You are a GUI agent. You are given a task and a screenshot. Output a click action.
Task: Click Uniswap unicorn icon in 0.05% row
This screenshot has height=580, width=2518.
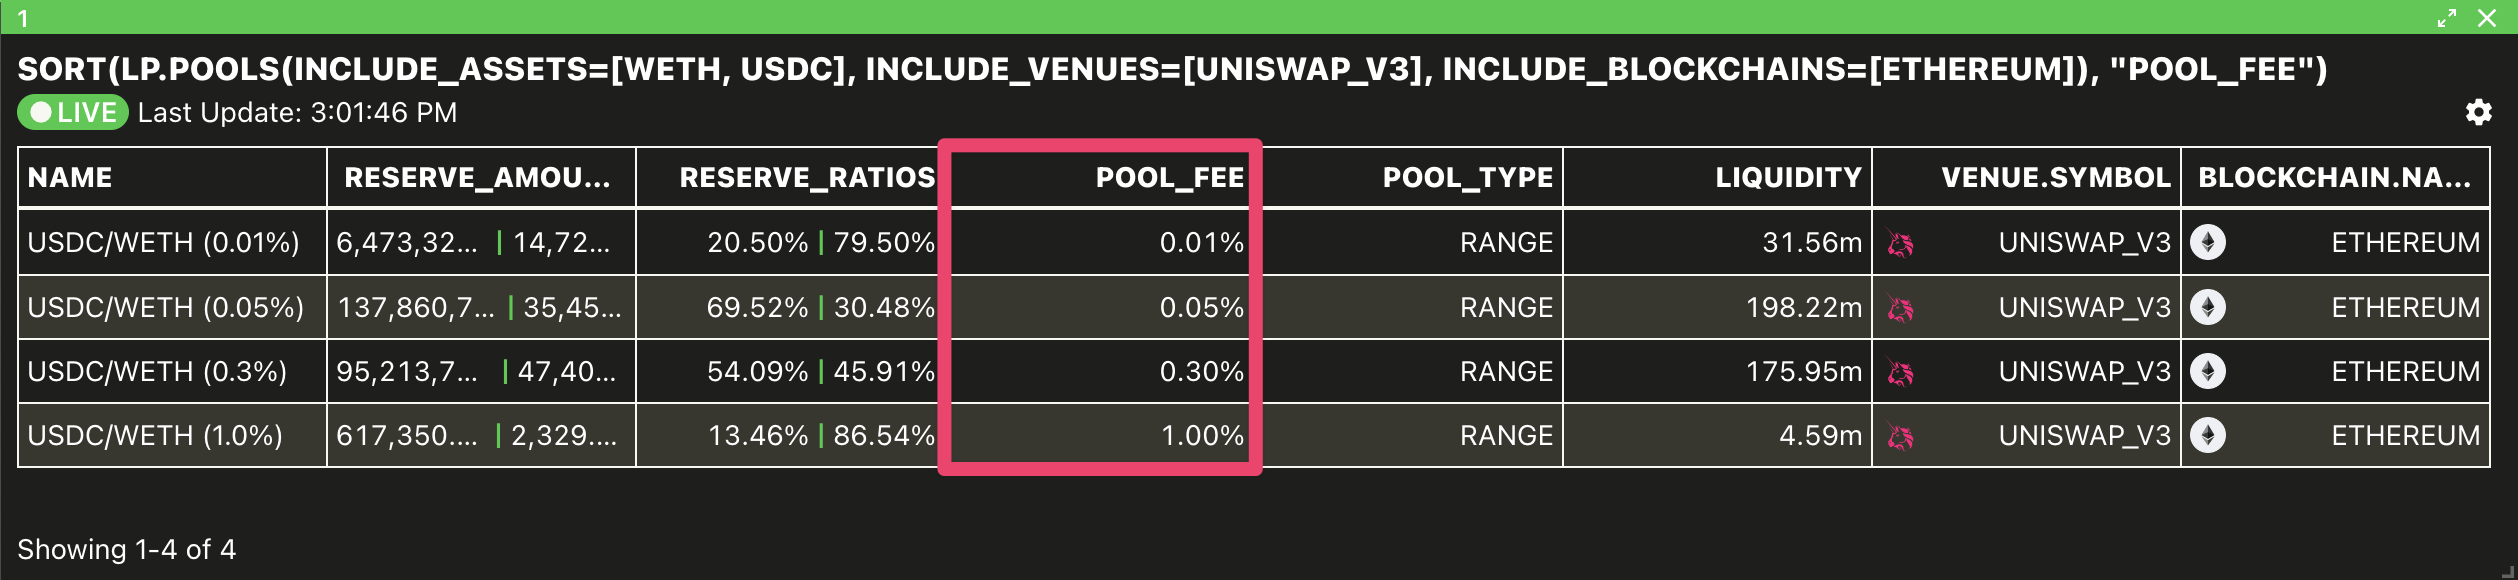click(x=1900, y=308)
